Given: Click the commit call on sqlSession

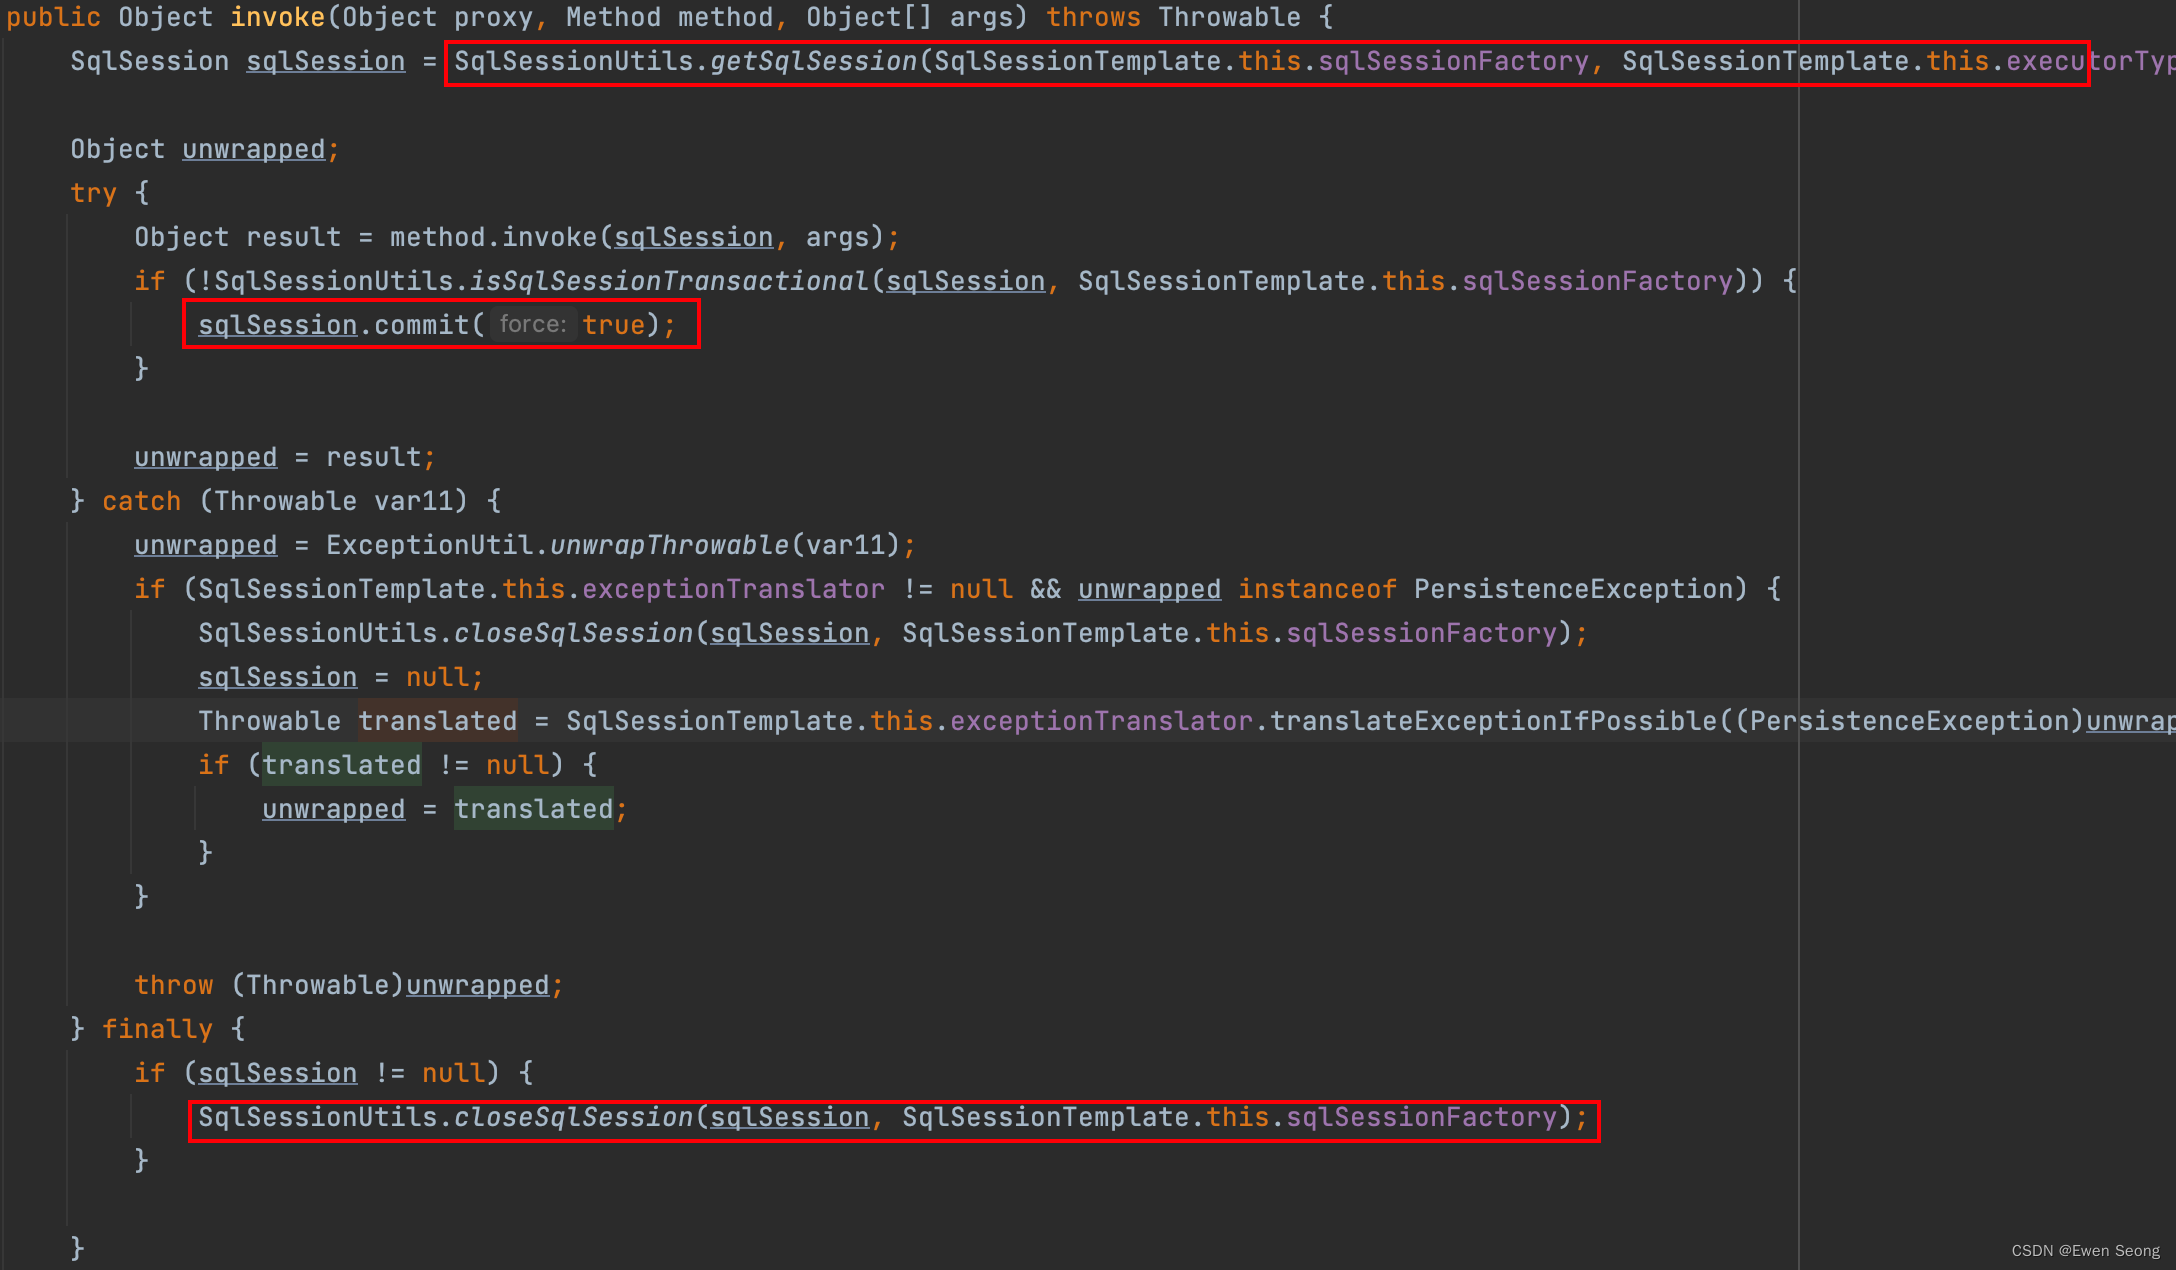Looking at the screenshot, I should point(421,325).
